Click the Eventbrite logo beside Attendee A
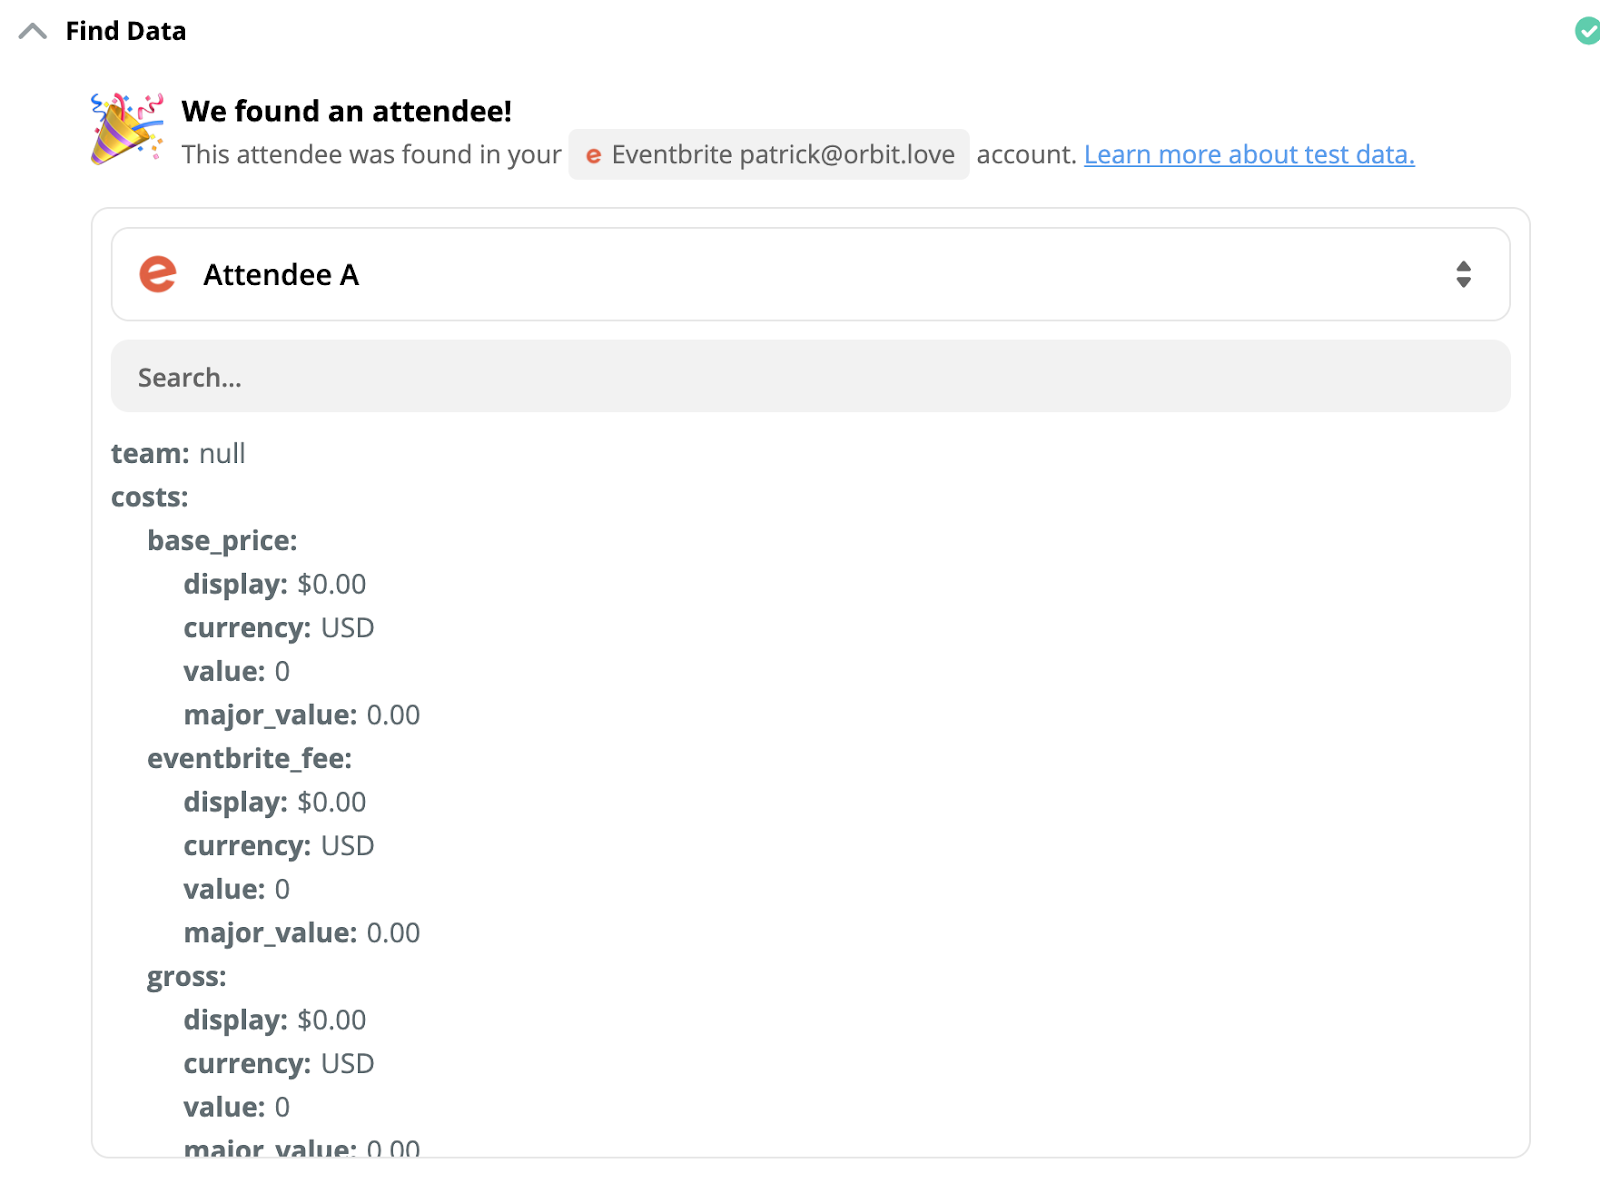Viewport: 1600px width, 1193px height. [158, 274]
